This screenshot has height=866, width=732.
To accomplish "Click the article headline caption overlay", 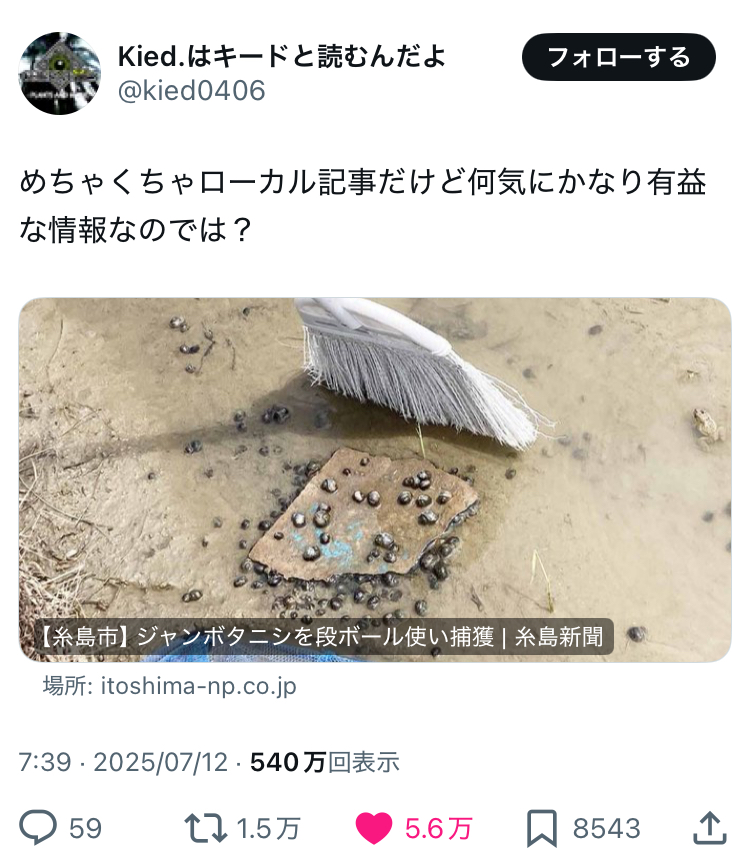I will [x=322, y=637].
